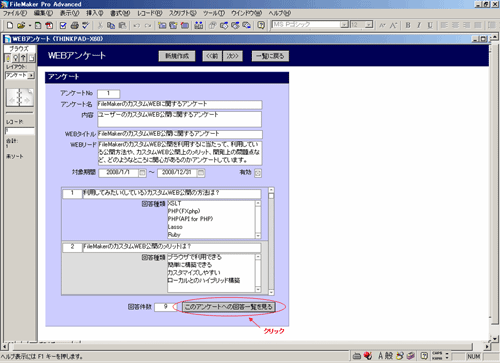This screenshot has height=363, width=500.
Task: Click the <<前 previous button
Action: click(x=212, y=56)
